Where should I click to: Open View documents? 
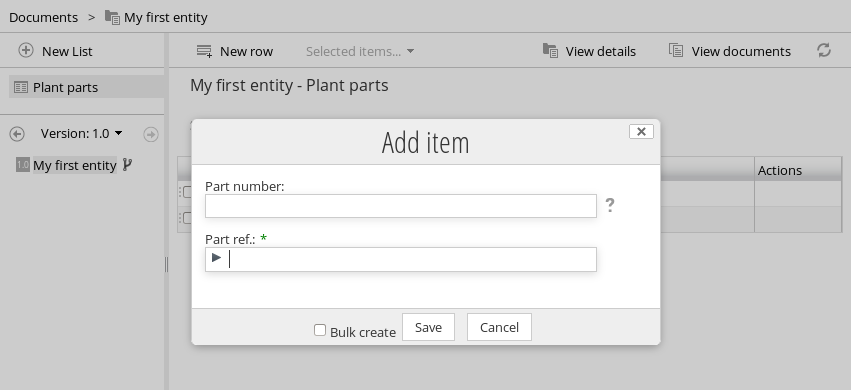tap(741, 51)
